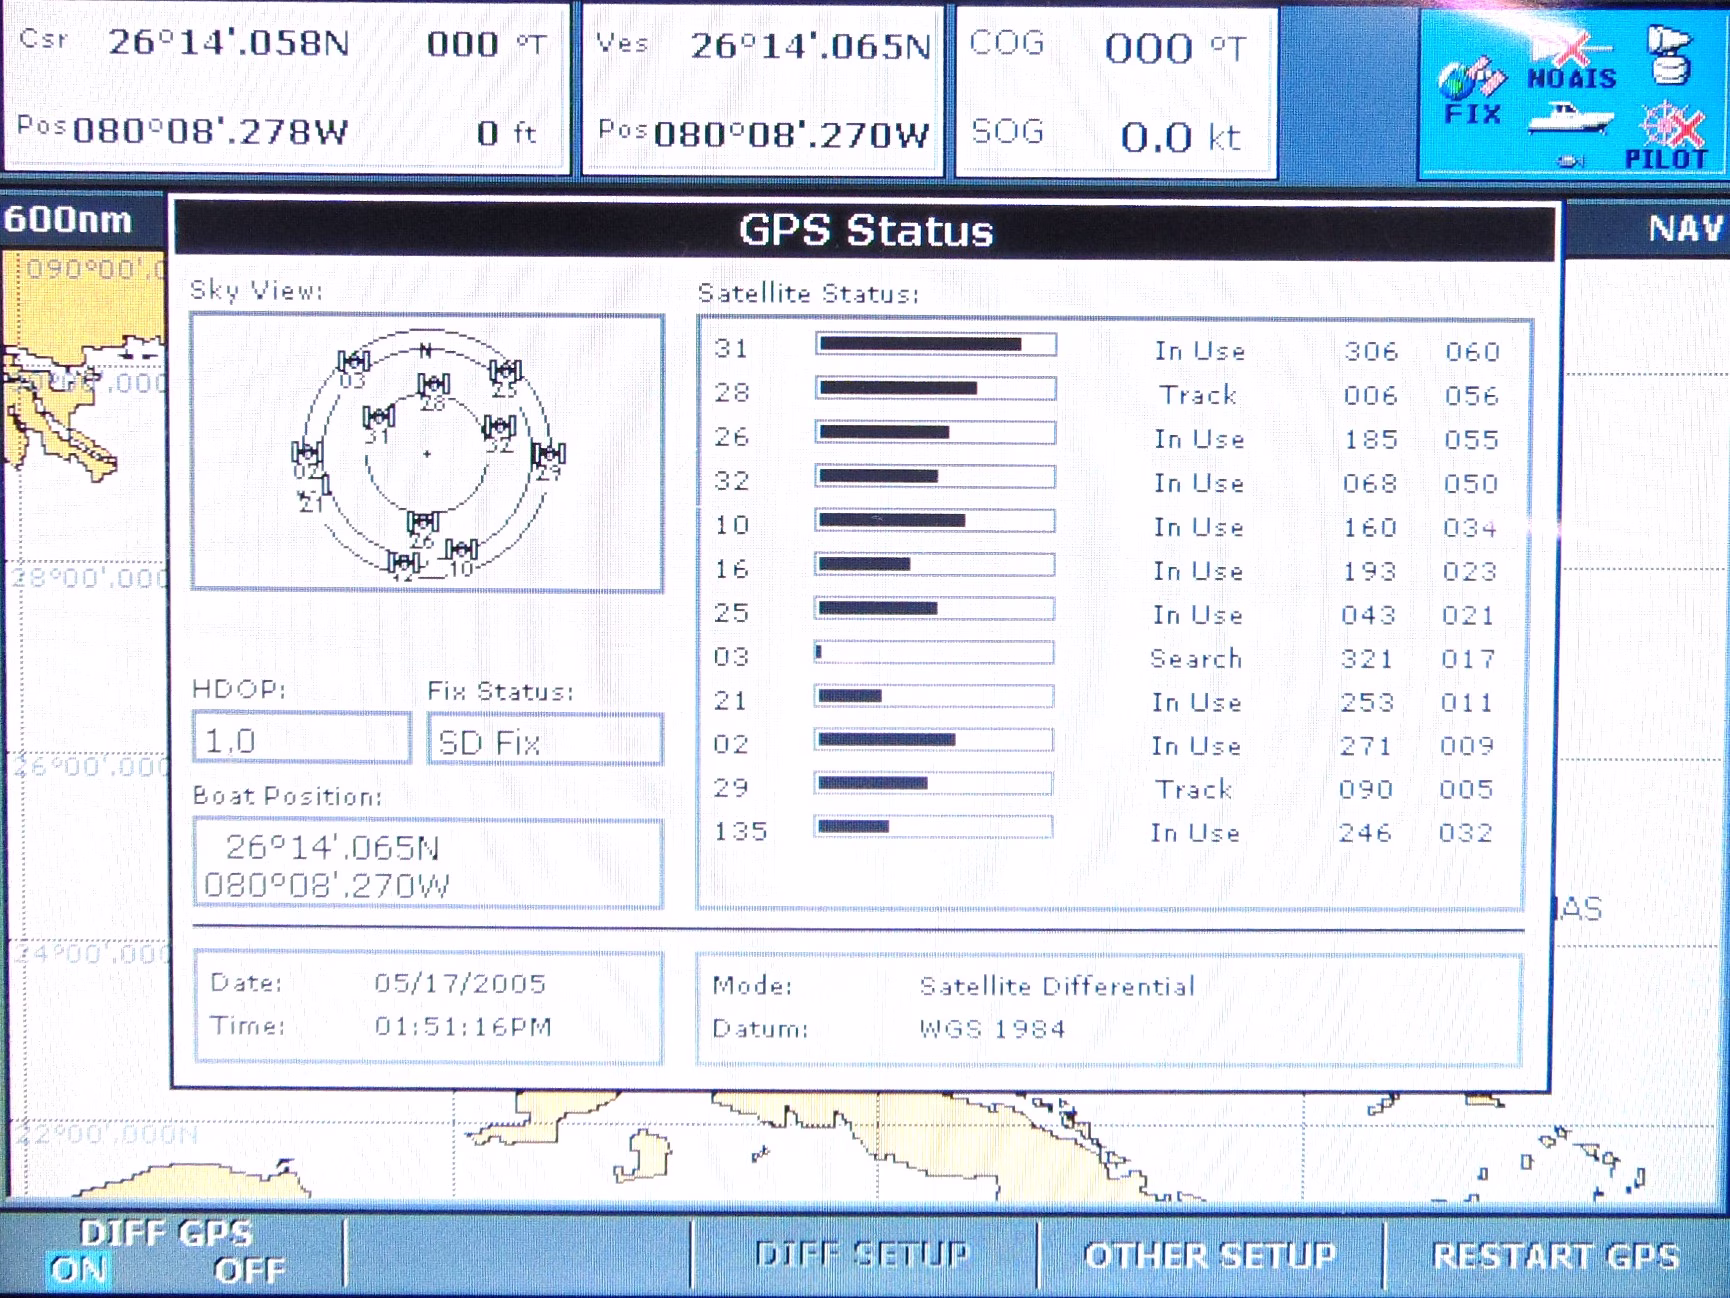Viewport: 1730px width, 1298px height.
Task: Click the NO AIS status icon
Action: 1572,62
